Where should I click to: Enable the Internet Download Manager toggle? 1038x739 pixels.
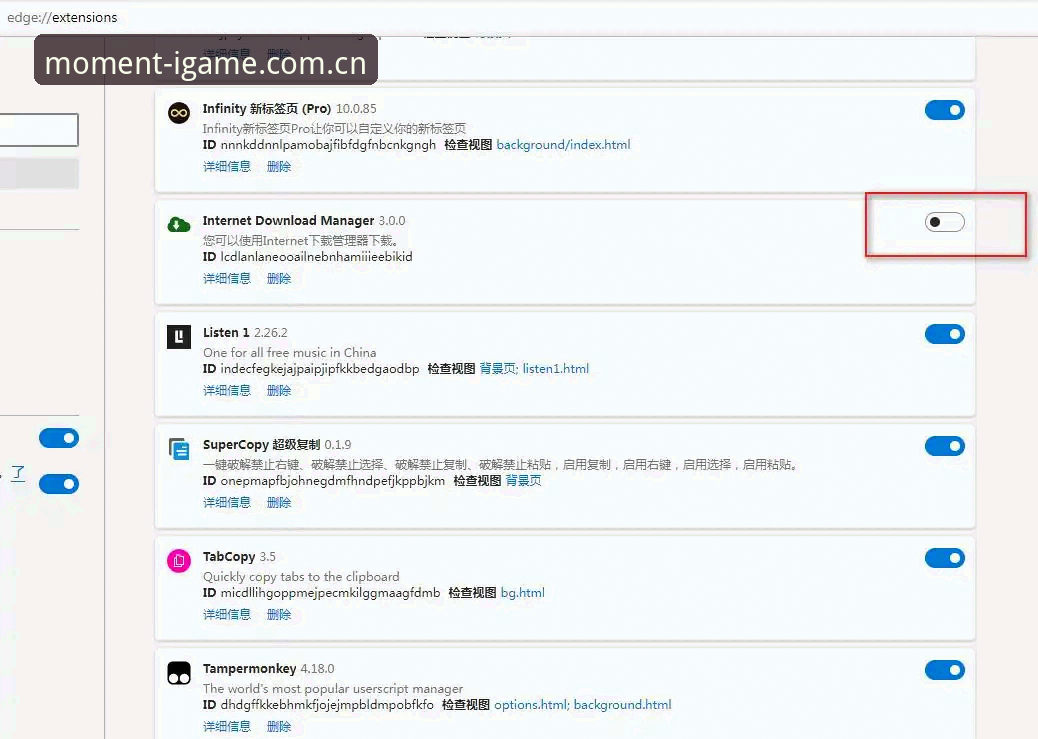945,222
